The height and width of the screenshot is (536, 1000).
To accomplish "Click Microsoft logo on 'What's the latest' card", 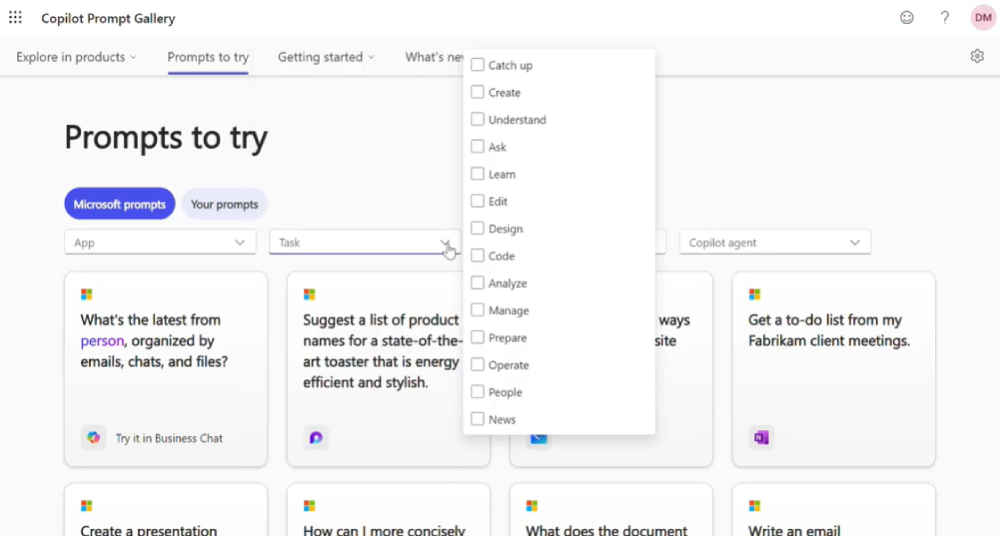I will (87, 294).
